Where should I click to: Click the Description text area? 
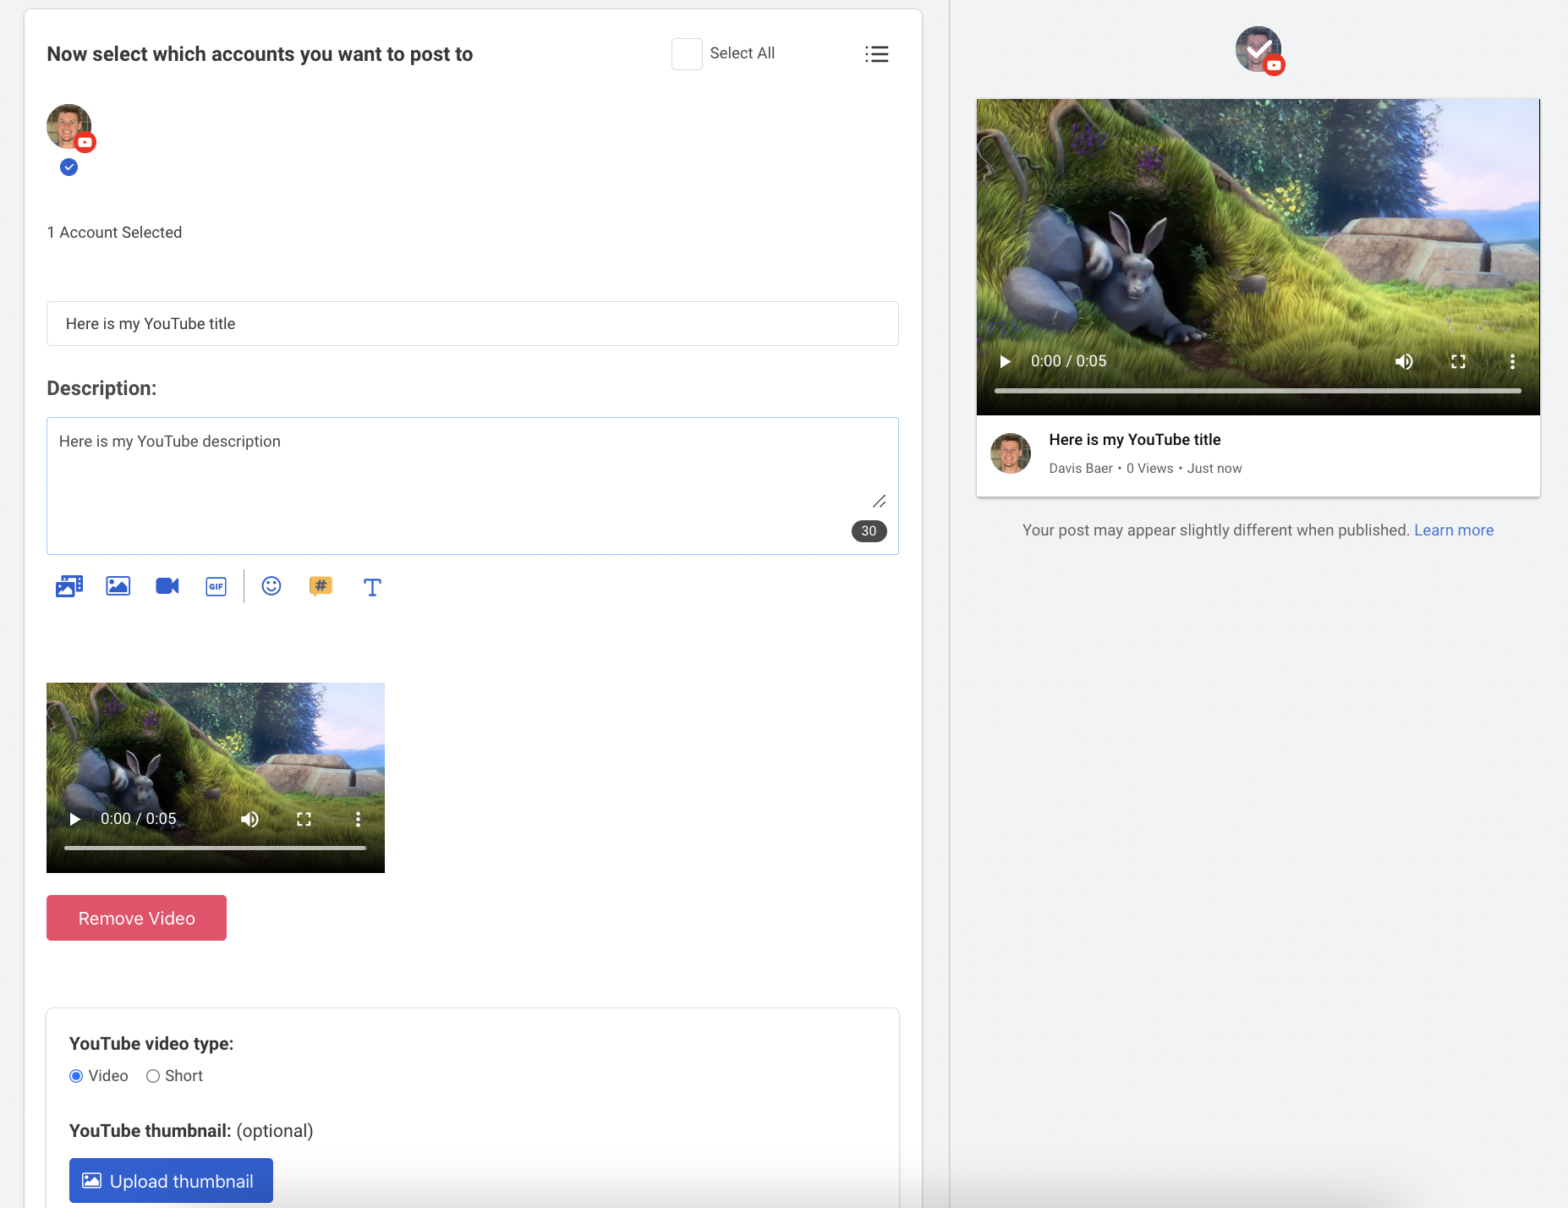(x=472, y=486)
